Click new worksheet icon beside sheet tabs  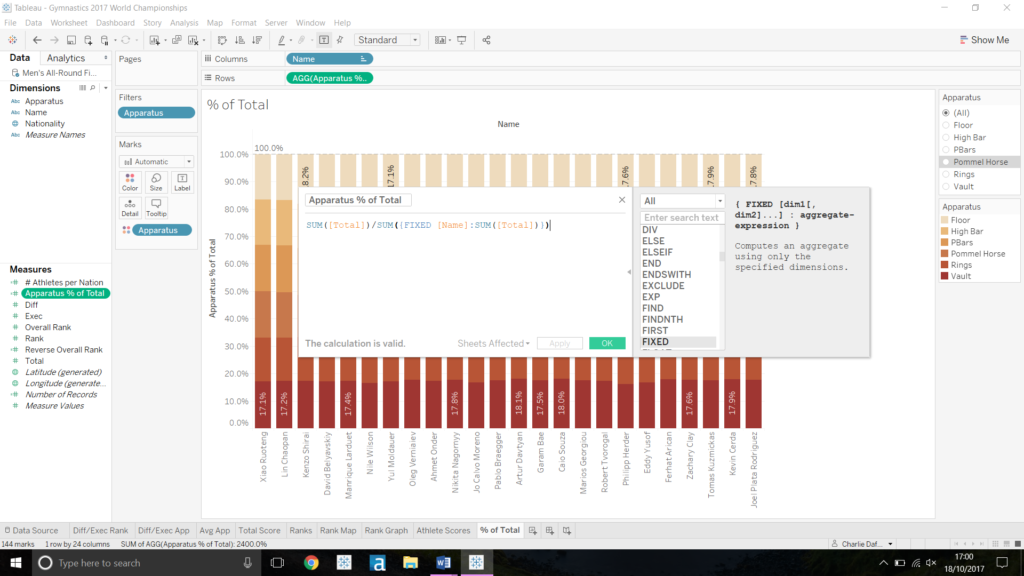click(x=533, y=530)
